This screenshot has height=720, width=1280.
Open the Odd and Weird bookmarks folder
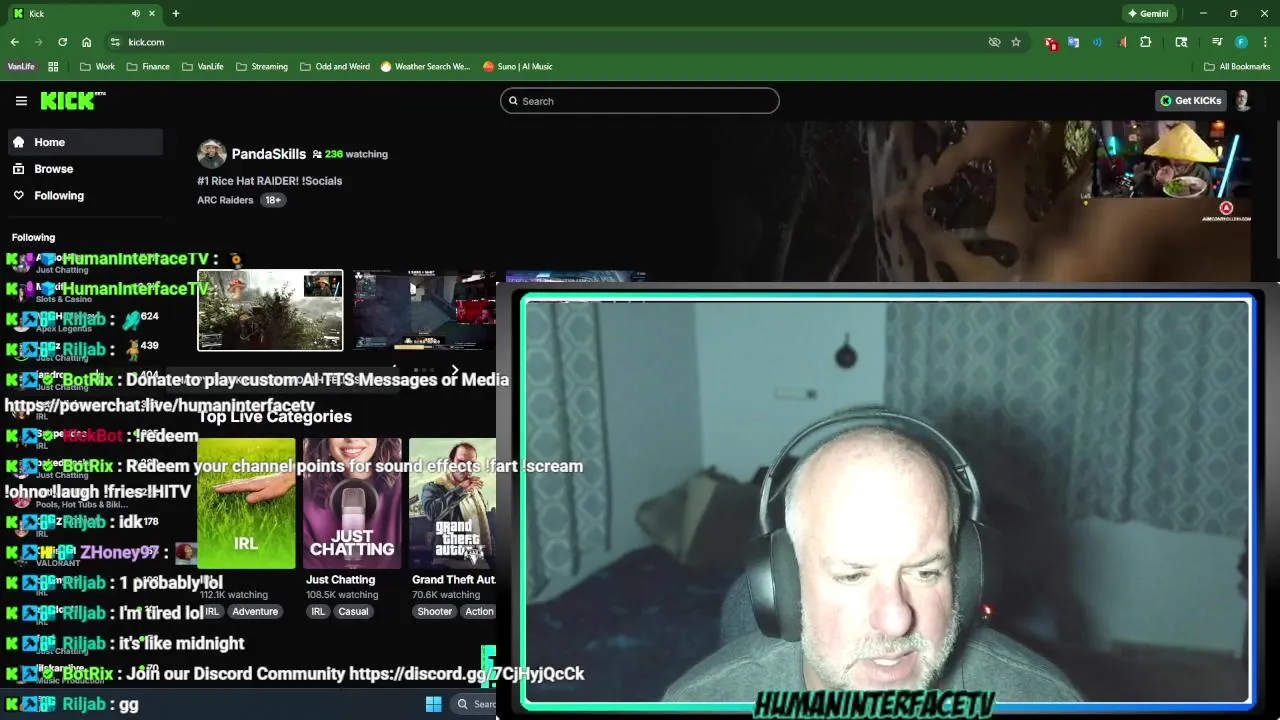click(x=334, y=67)
